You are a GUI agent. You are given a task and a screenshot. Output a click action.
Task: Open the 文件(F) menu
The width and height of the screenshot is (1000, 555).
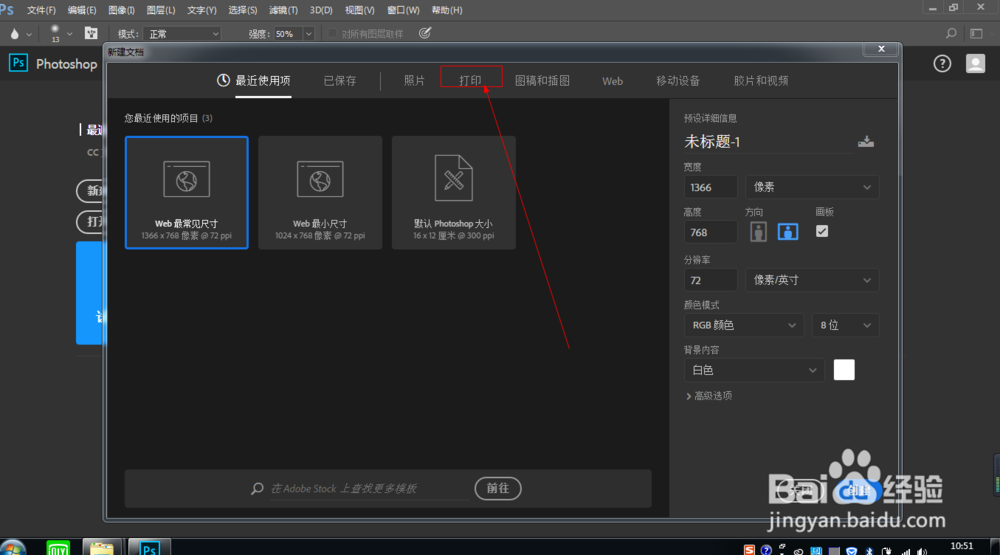point(41,10)
